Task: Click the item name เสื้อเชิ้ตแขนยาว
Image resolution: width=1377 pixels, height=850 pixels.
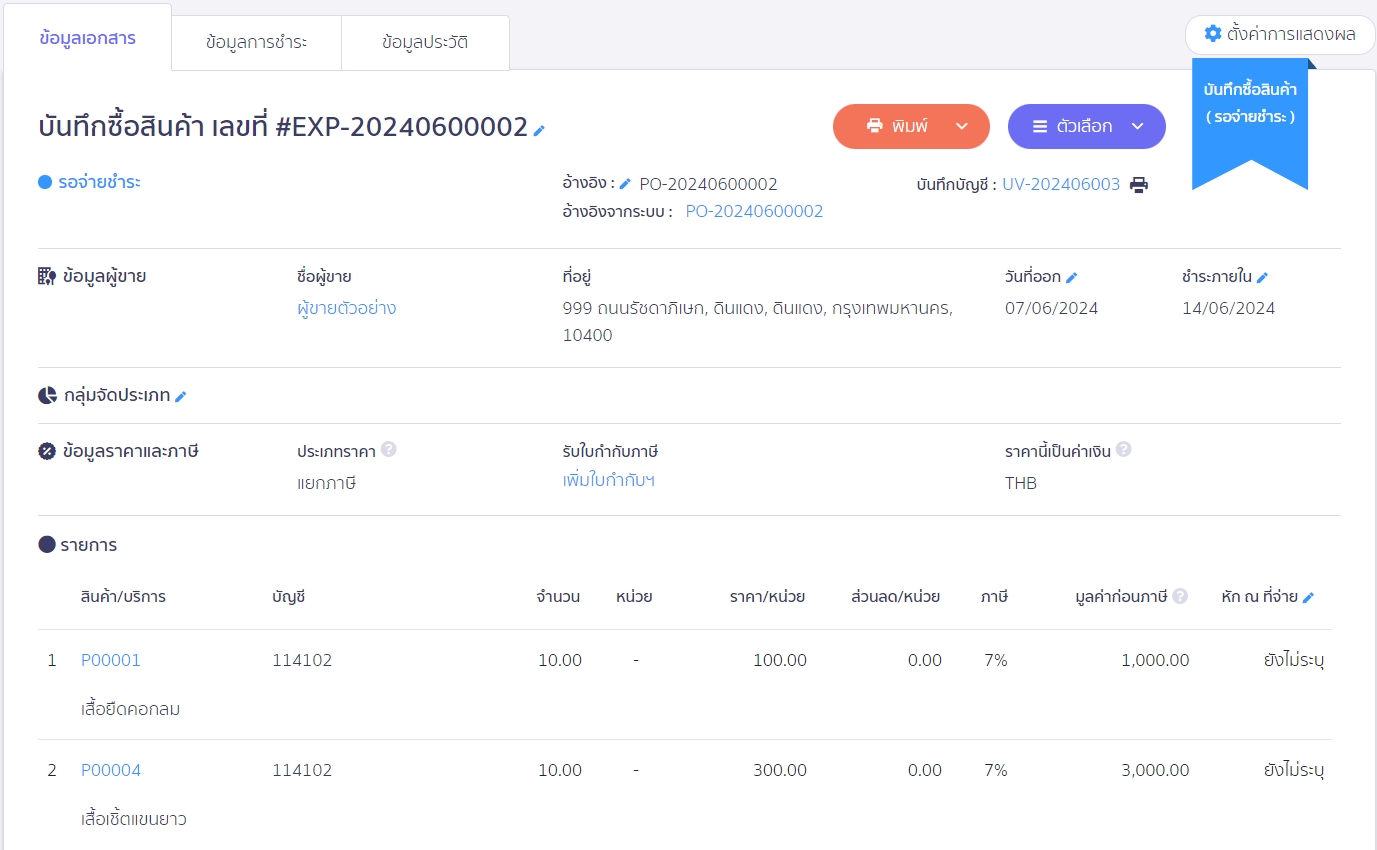Action: 134,819
